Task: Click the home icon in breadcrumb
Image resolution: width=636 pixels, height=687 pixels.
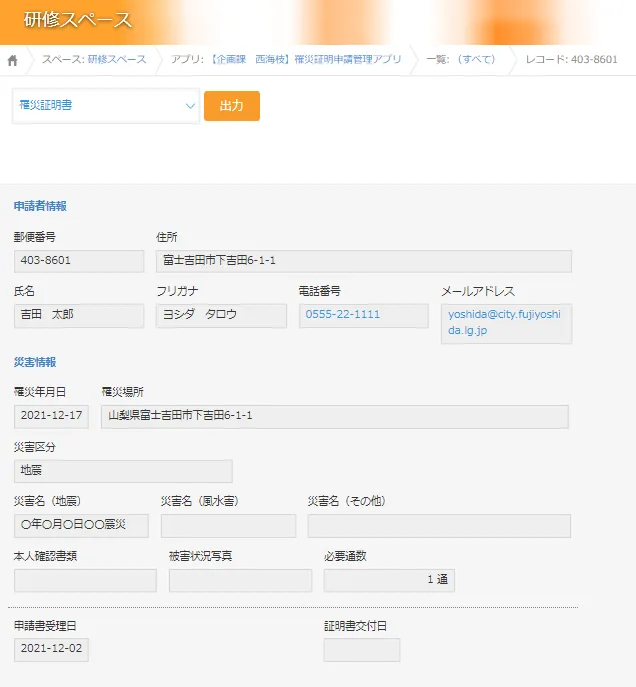Action: [13, 60]
